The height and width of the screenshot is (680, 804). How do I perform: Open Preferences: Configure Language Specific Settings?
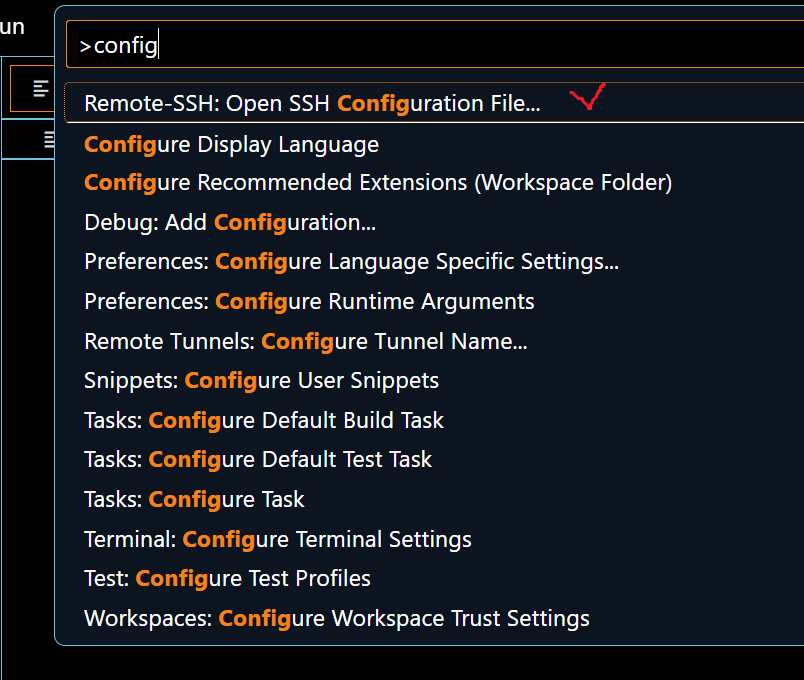coord(434,262)
